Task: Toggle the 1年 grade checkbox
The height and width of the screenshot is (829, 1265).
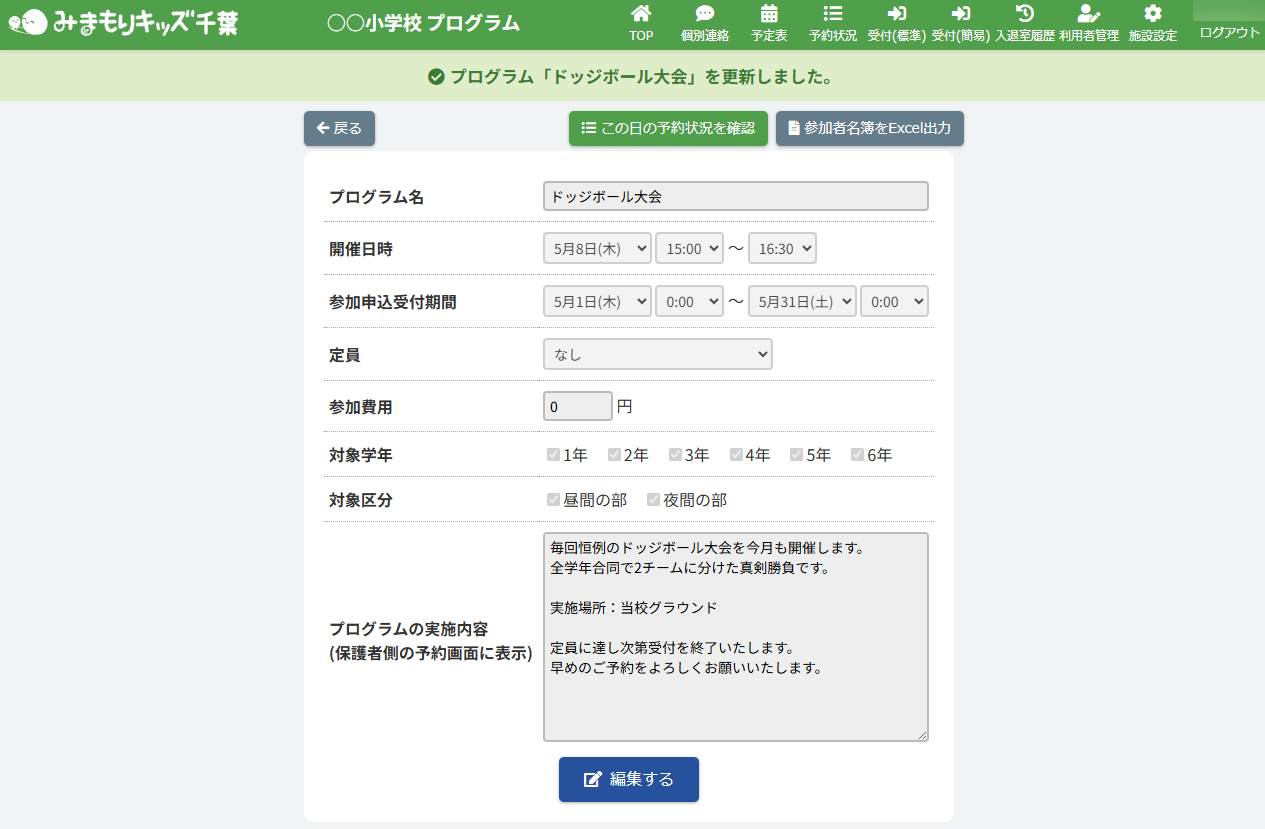Action: [x=554, y=455]
